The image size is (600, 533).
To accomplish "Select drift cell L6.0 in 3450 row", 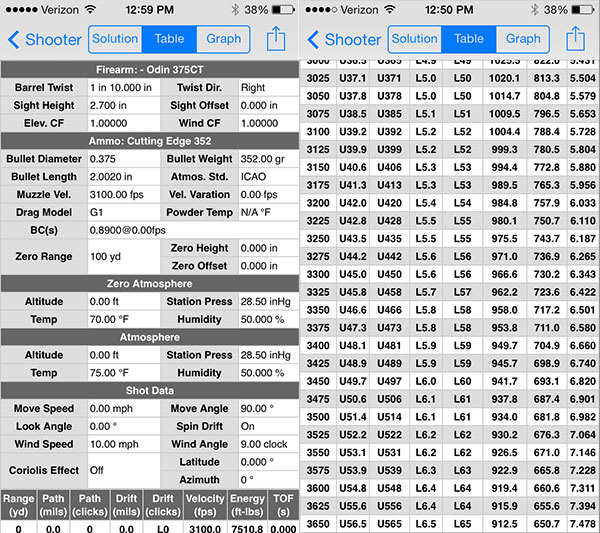I will [x=426, y=381].
